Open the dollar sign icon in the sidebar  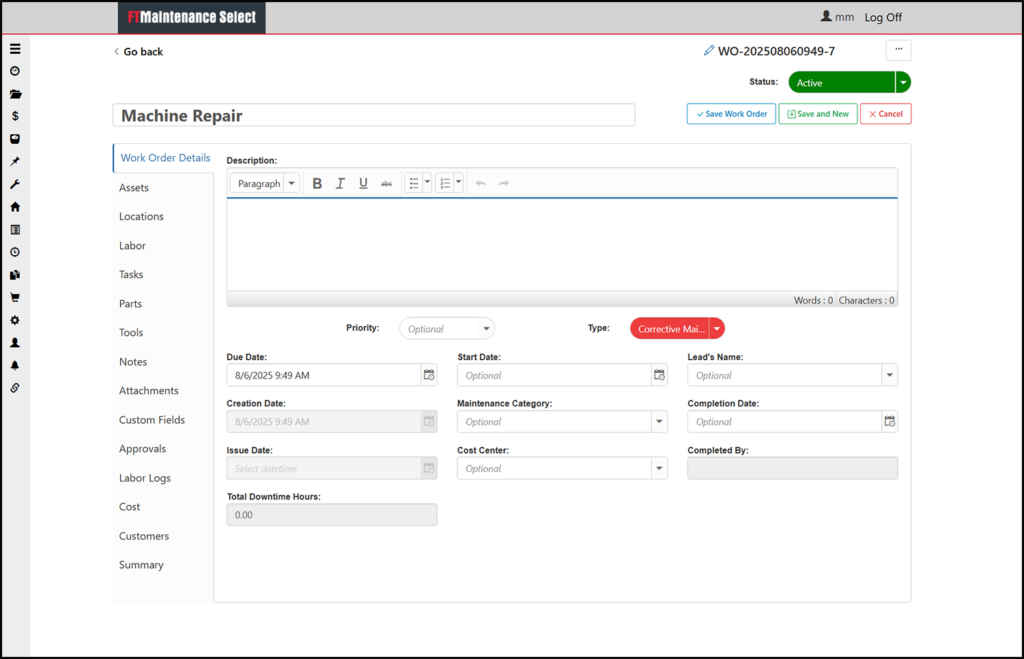tap(15, 116)
